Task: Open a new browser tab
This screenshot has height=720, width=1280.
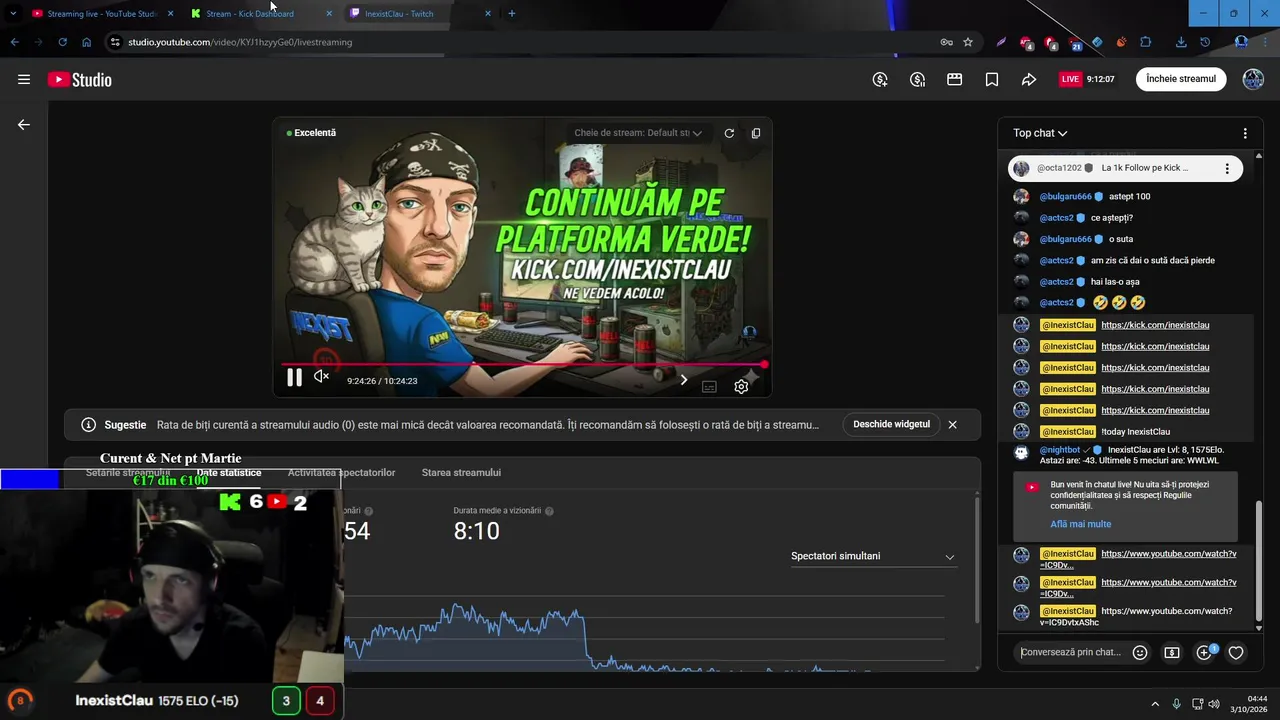Action: click(512, 14)
